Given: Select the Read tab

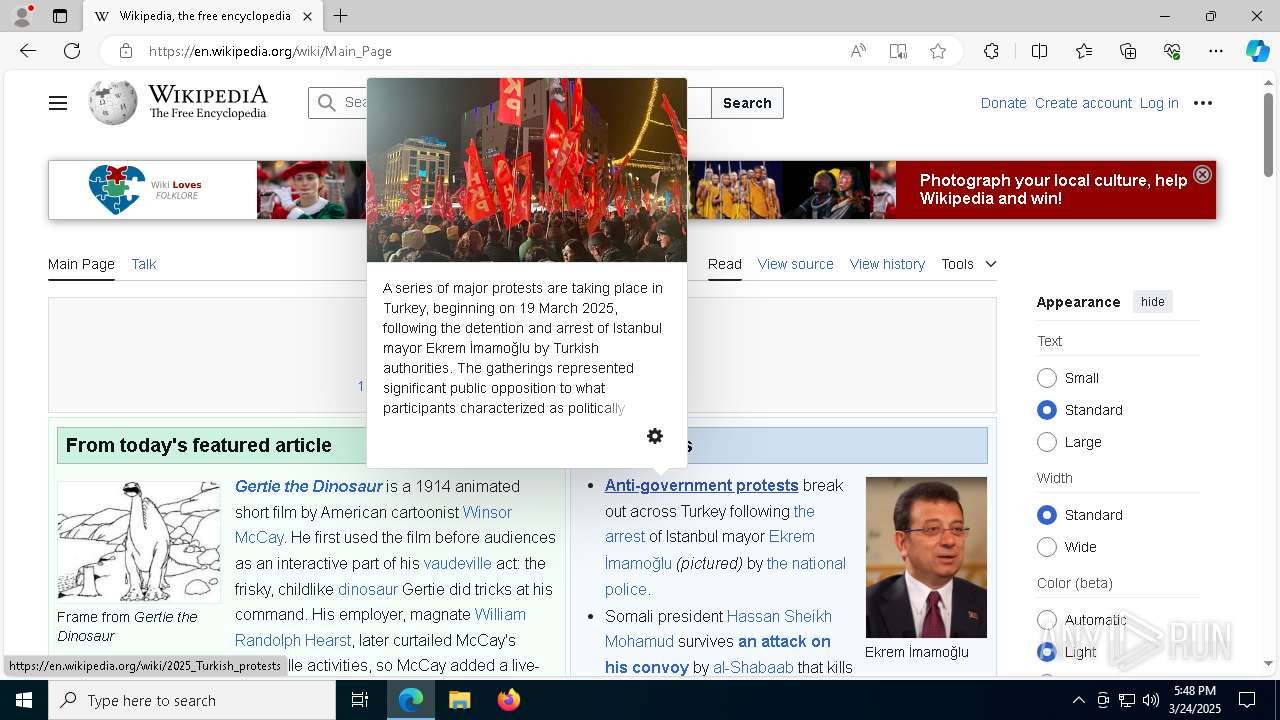Looking at the screenshot, I should (x=725, y=264).
